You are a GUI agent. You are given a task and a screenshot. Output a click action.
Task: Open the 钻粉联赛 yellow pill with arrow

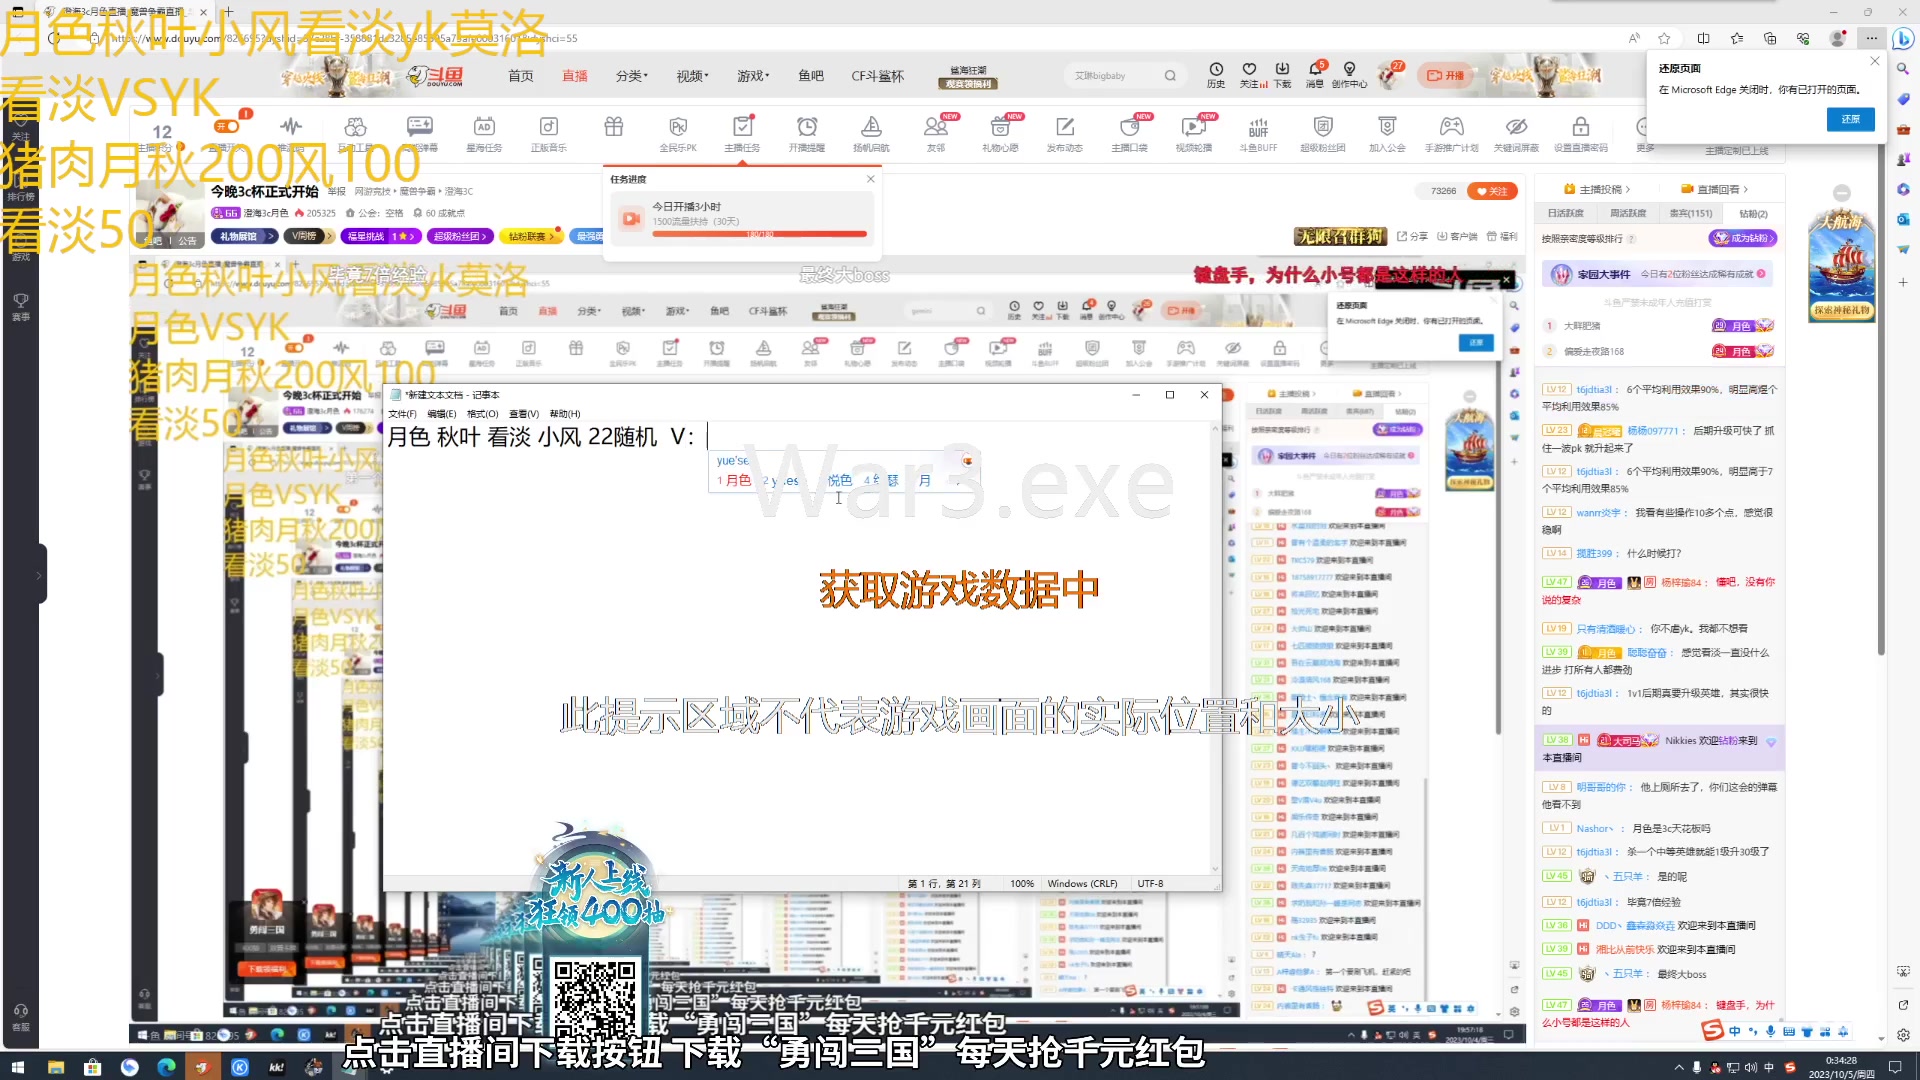coord(530,237)
